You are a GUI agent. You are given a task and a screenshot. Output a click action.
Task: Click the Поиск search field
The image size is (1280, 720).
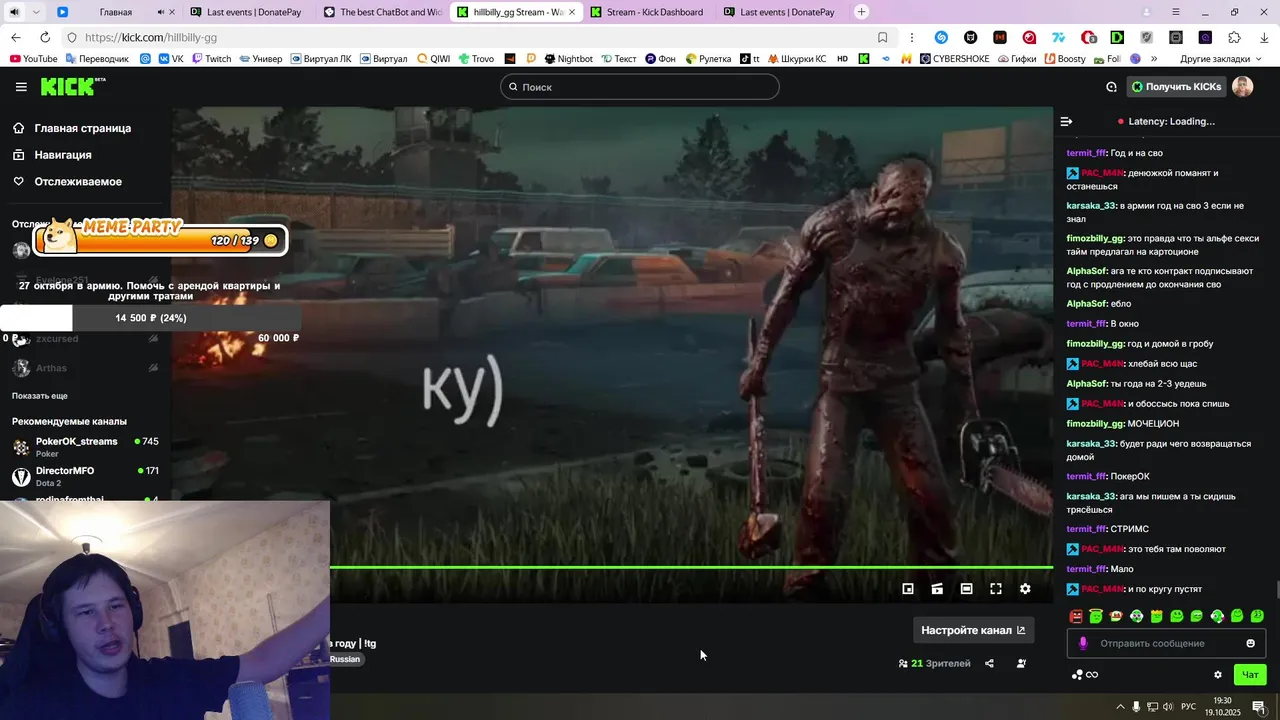pyautogui.click(x=640, y=87)
